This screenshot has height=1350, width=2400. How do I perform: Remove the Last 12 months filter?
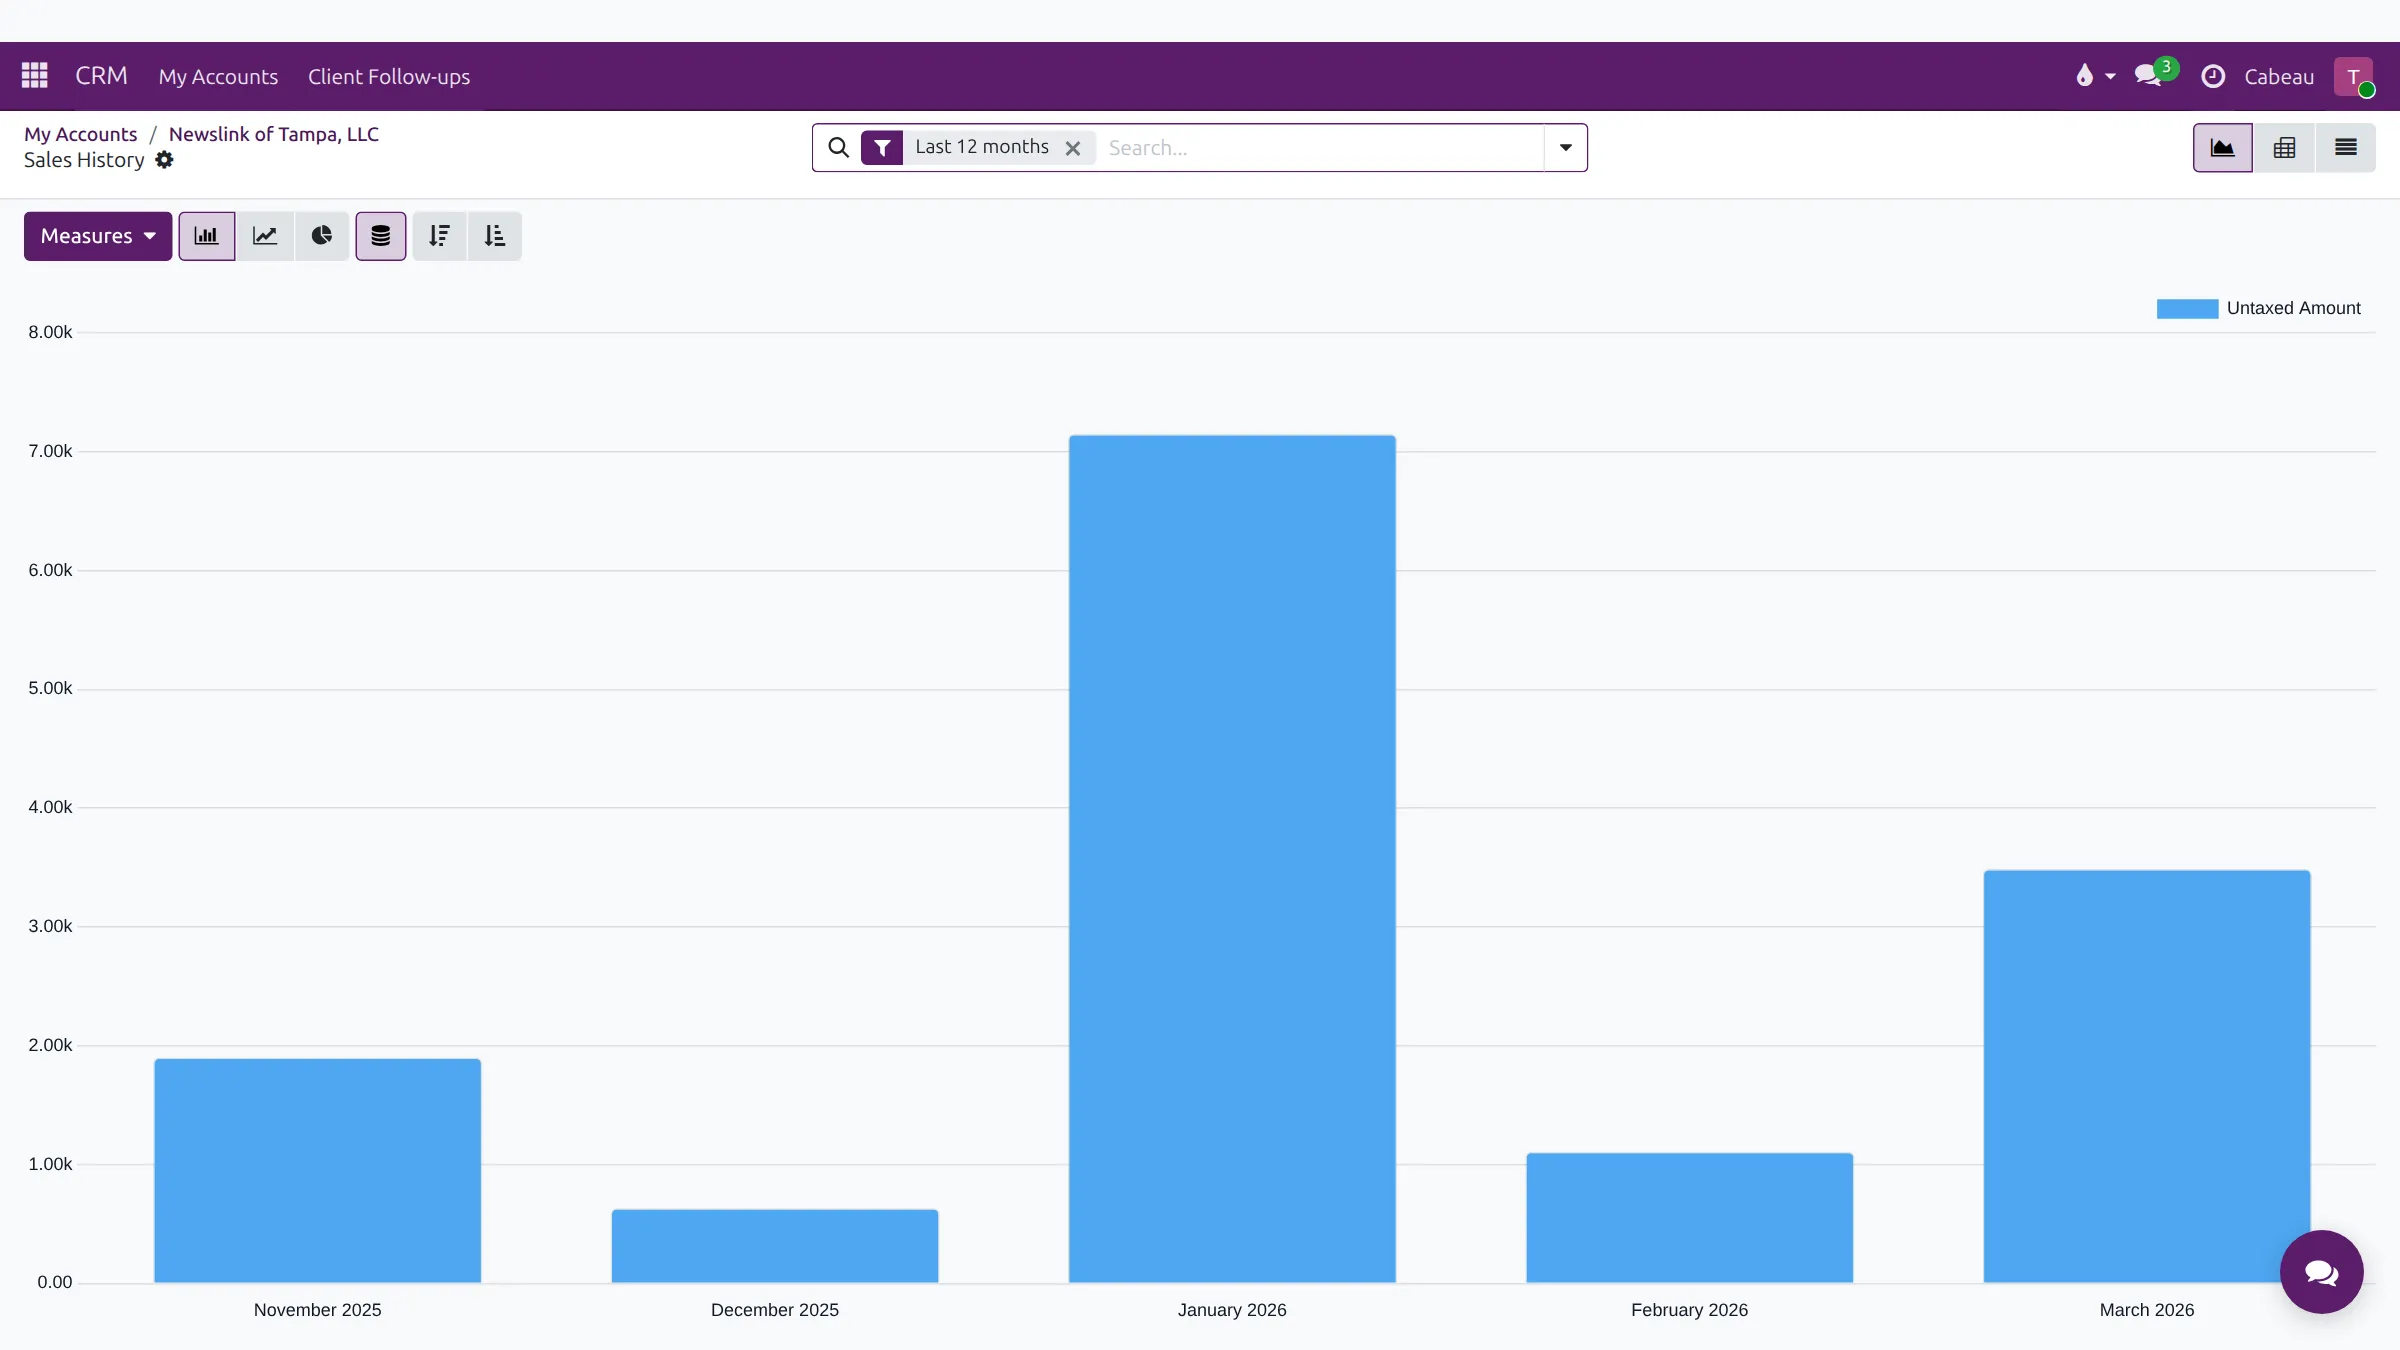[1073, 148]
